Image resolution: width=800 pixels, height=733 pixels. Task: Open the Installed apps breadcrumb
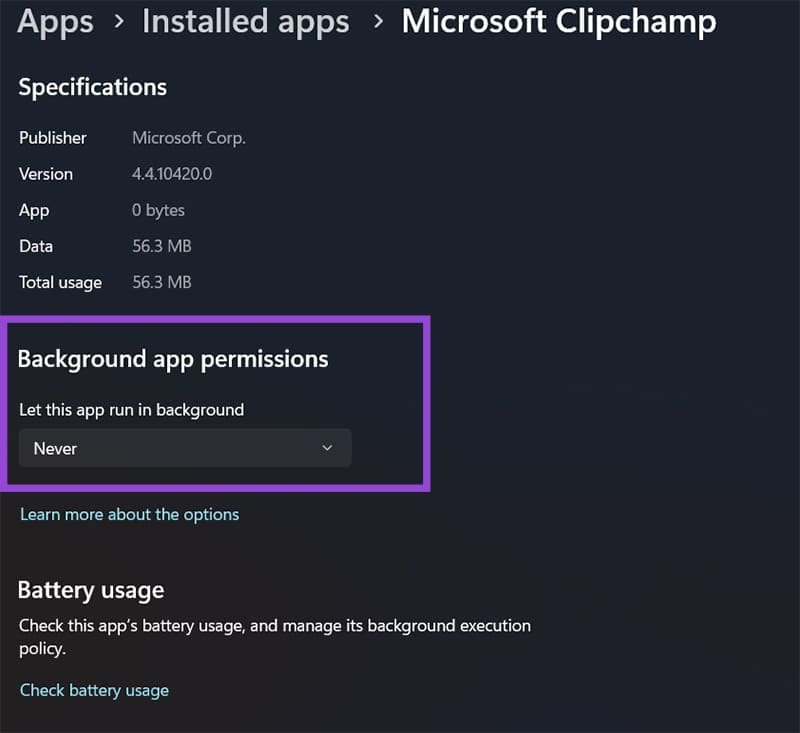246,21
